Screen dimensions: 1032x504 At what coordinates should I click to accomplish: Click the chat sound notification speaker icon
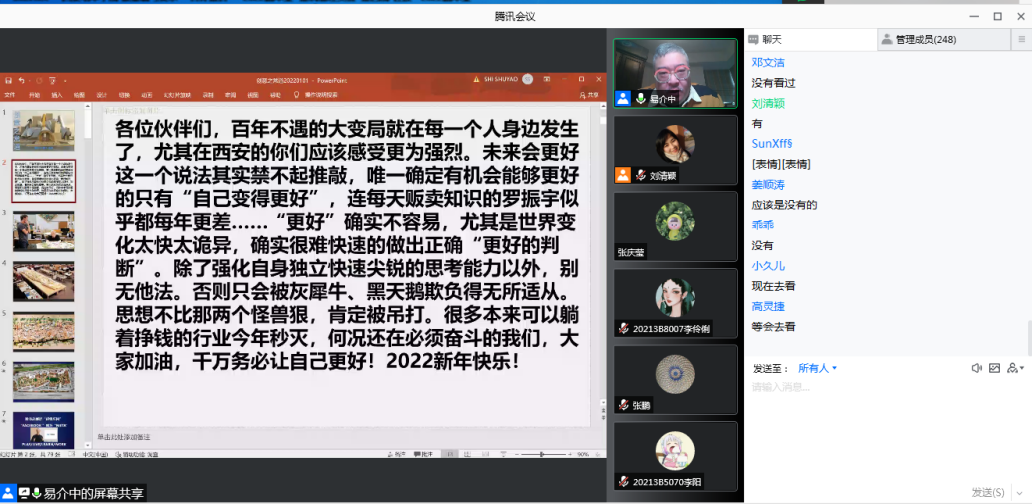point(976,368)
